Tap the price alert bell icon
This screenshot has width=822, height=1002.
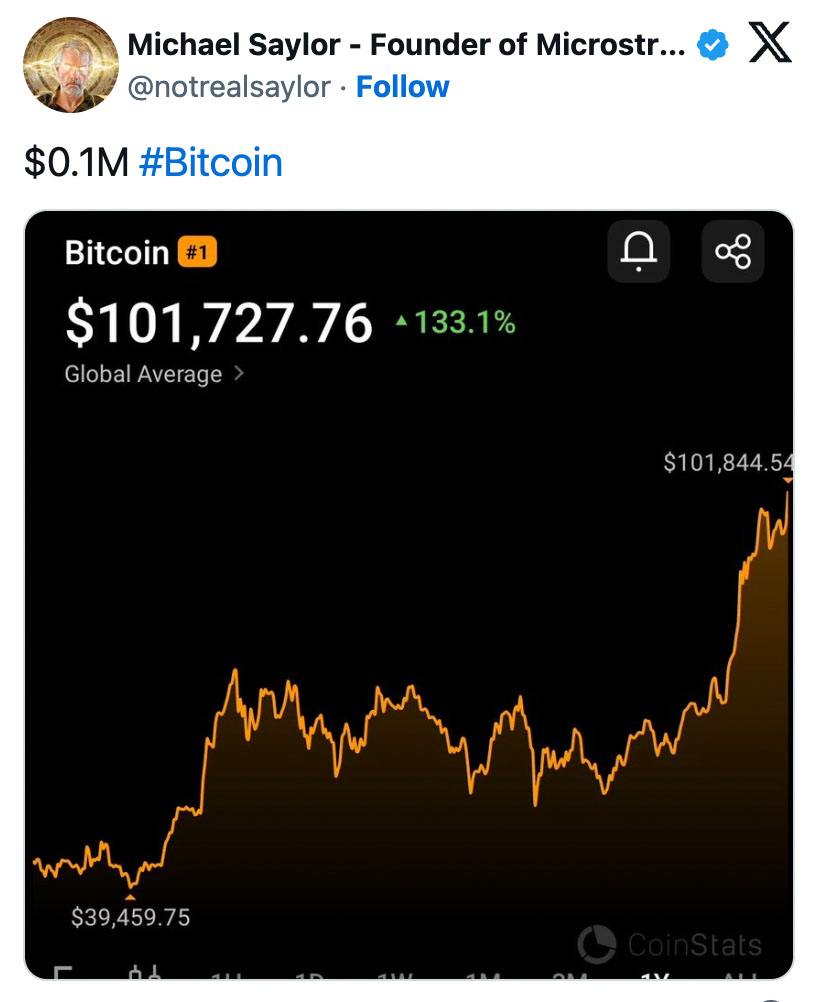pos(639,251)
